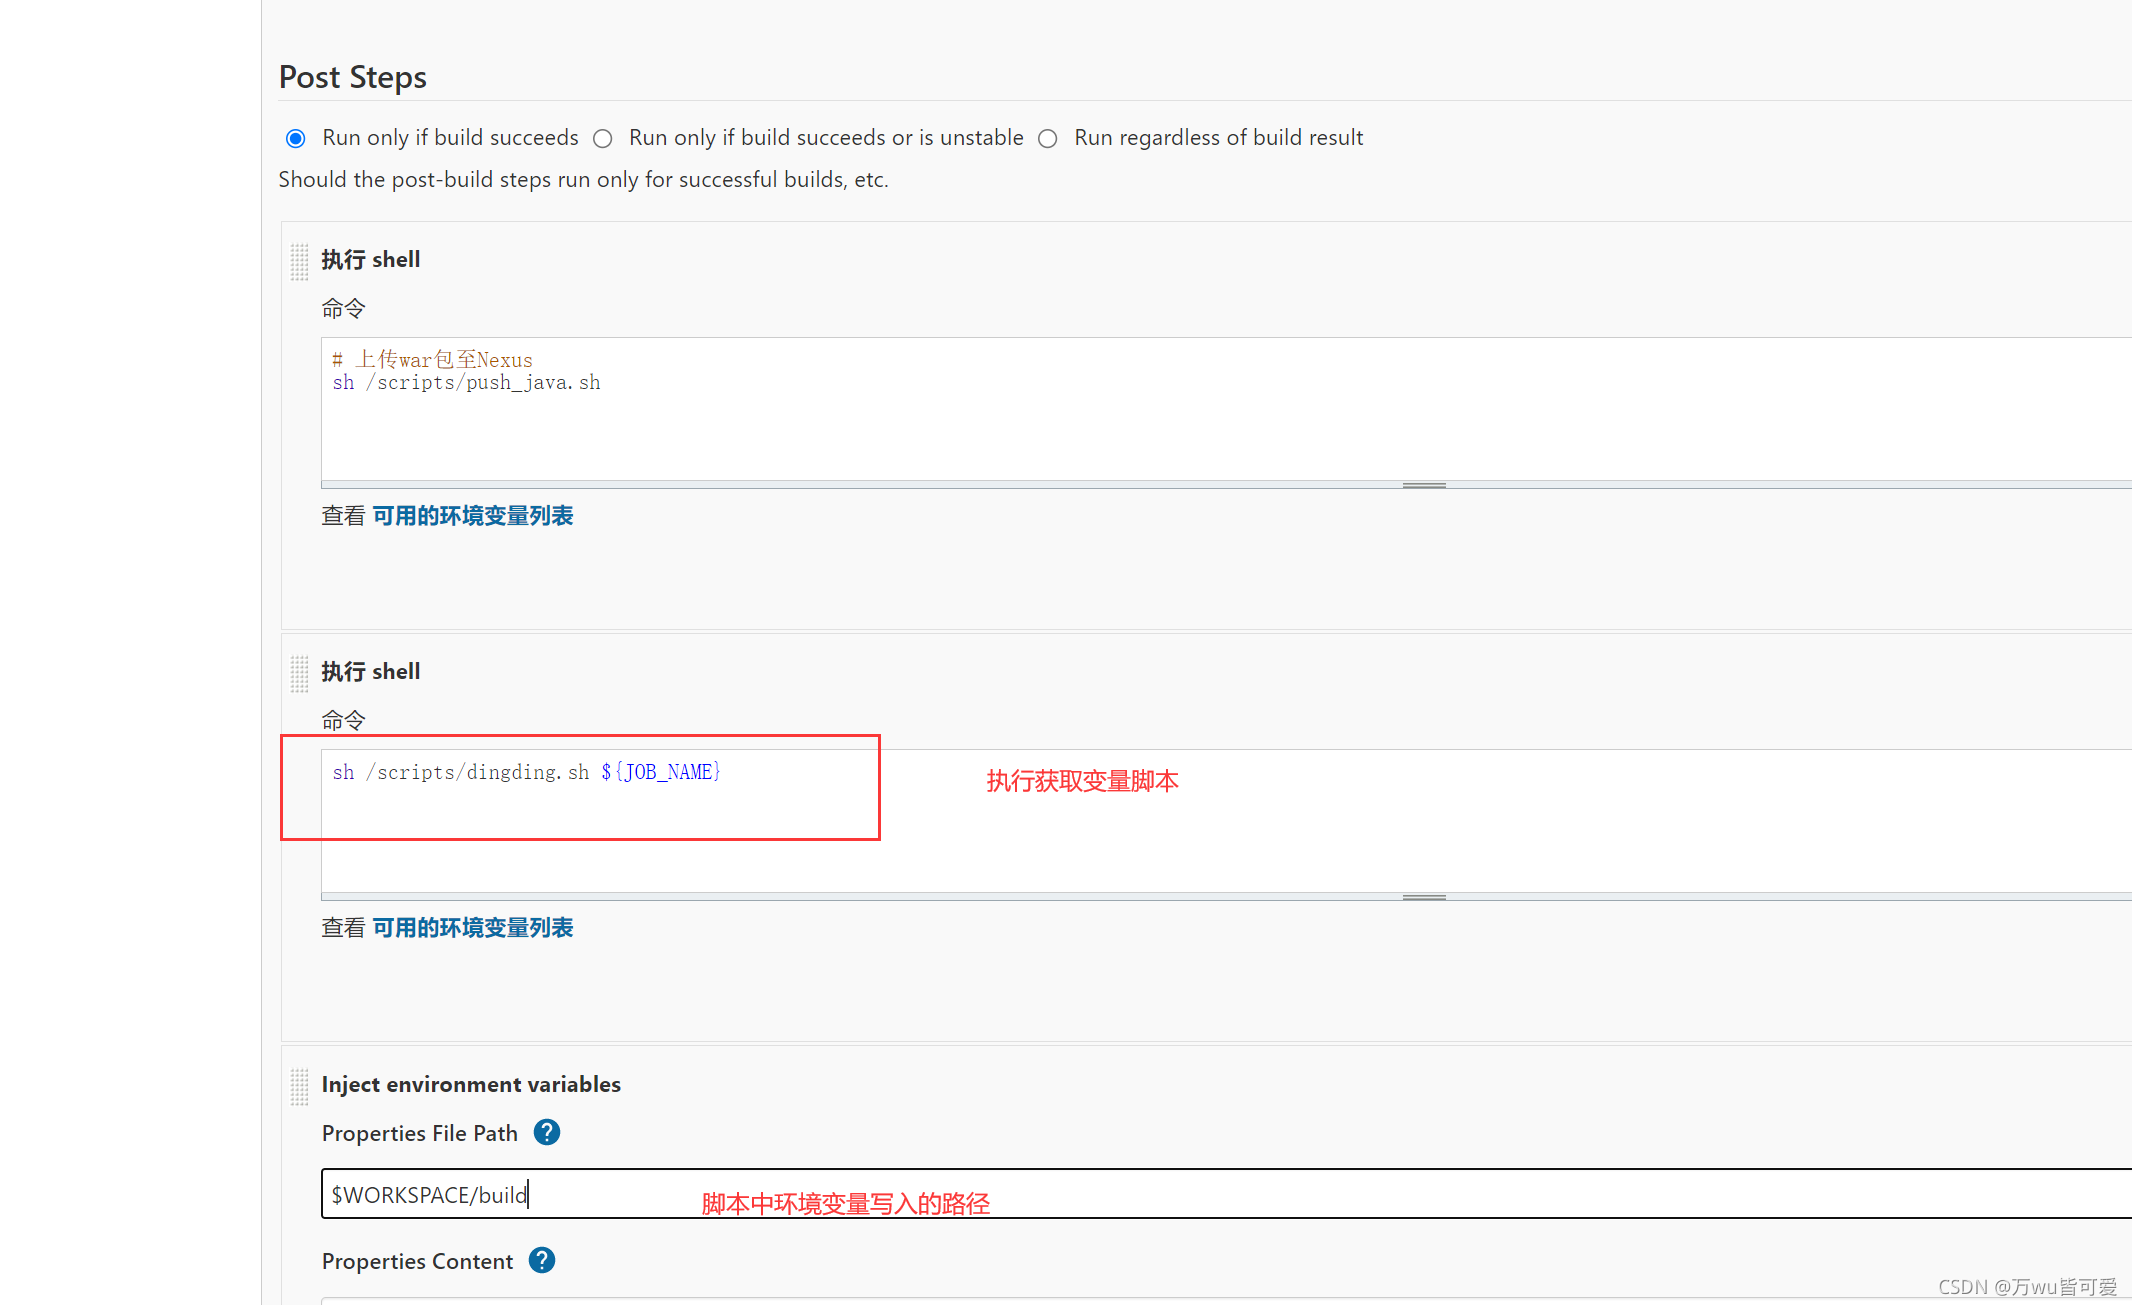This screenshot has height=1305, width=2132.
Task: Select 'Run only if build succeeds' radio
Action: [295, 138]
